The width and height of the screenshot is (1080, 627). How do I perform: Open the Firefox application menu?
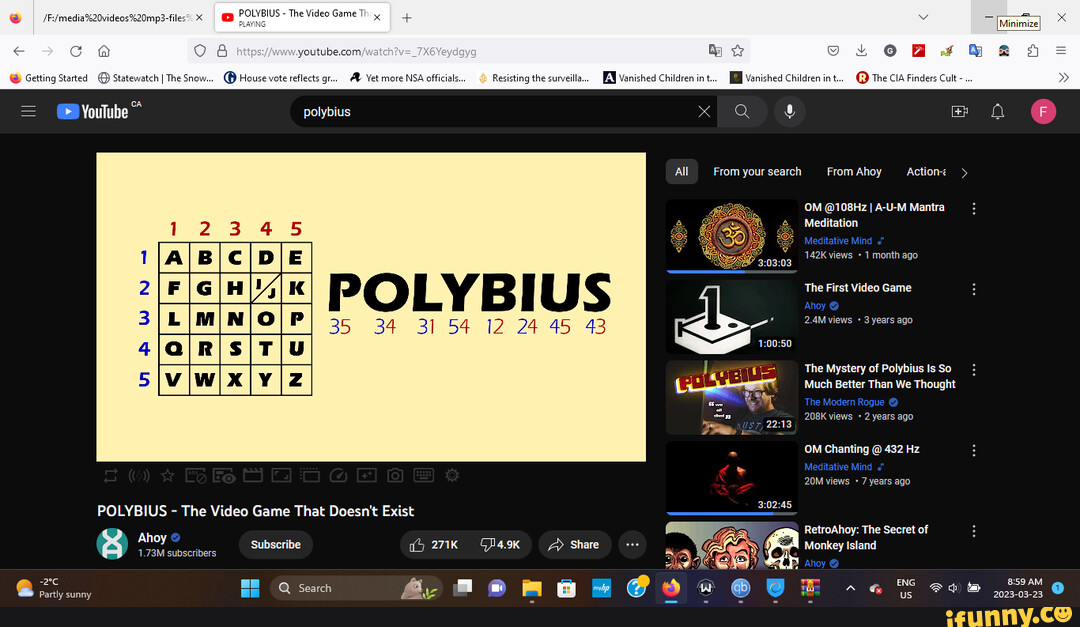click(1060, 51)
